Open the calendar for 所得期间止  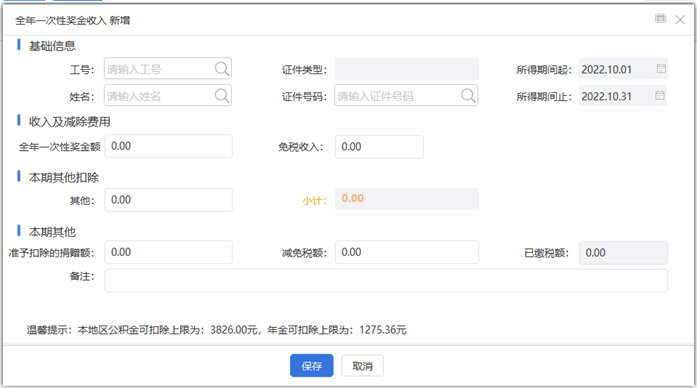pyautogui.click(x=660, y=96)
